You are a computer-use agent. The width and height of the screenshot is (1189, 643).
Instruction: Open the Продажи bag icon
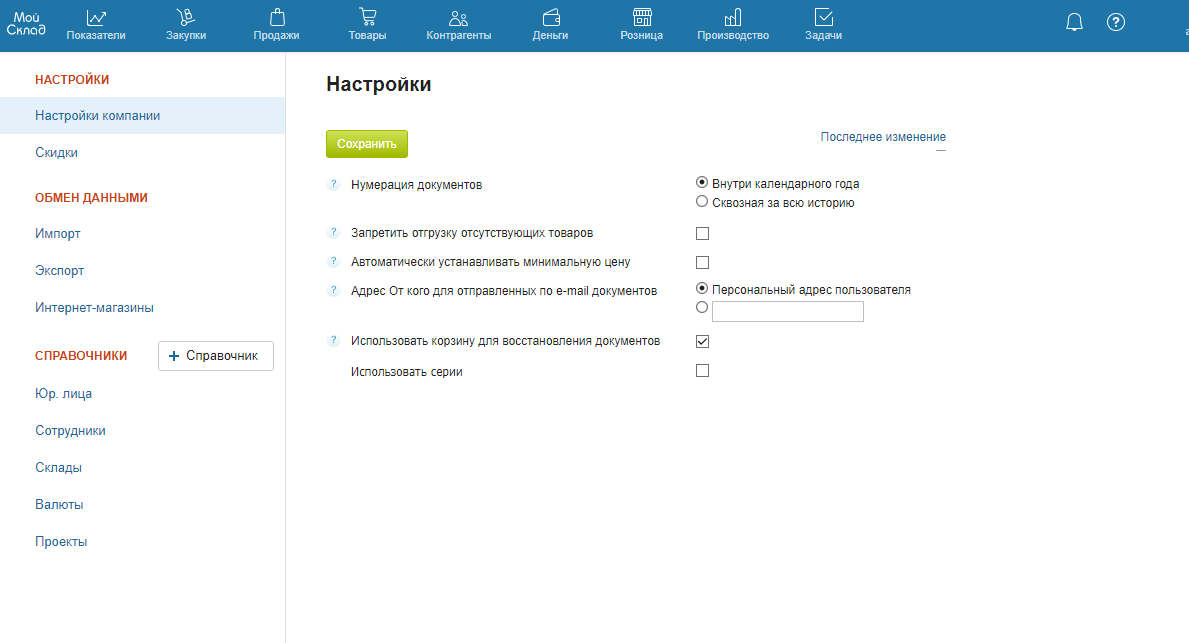(x=277, y=17)
